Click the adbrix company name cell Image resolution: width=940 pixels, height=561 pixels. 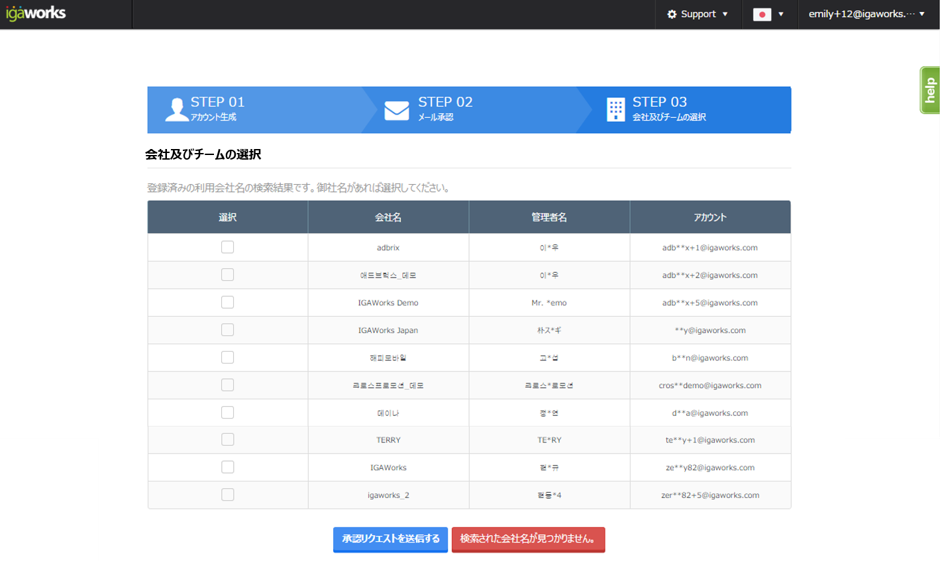pos(388,248)
